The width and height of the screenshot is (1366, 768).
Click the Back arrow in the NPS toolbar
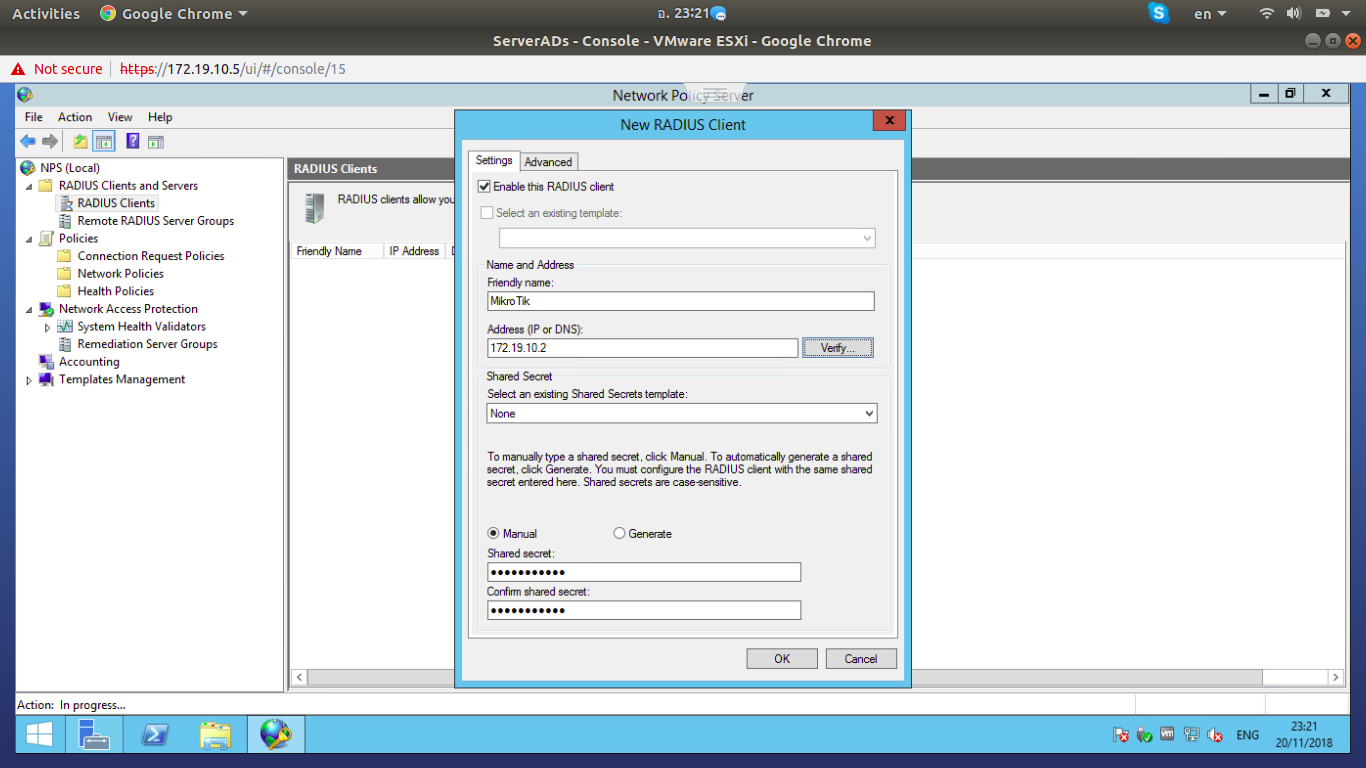point(28,142)
